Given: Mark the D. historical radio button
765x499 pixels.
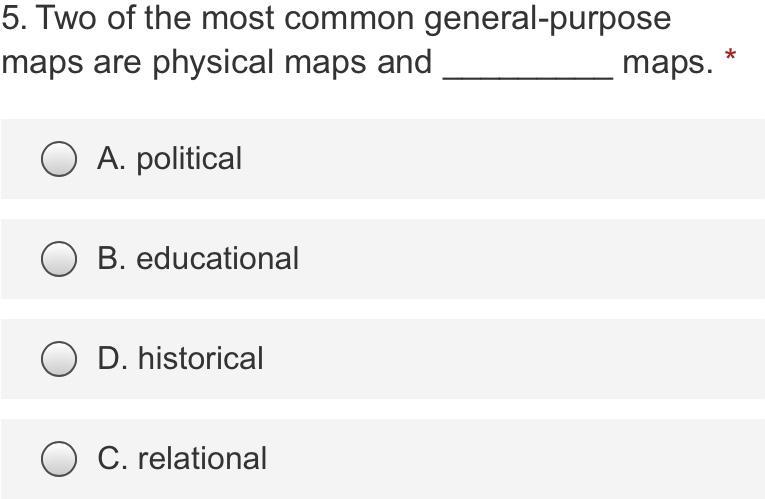Looking at the screenshot, I should coord(59,359).
